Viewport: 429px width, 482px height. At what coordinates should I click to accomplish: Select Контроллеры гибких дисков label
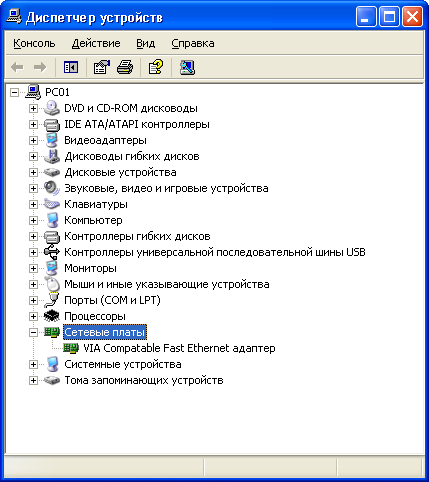click(137, 236)
